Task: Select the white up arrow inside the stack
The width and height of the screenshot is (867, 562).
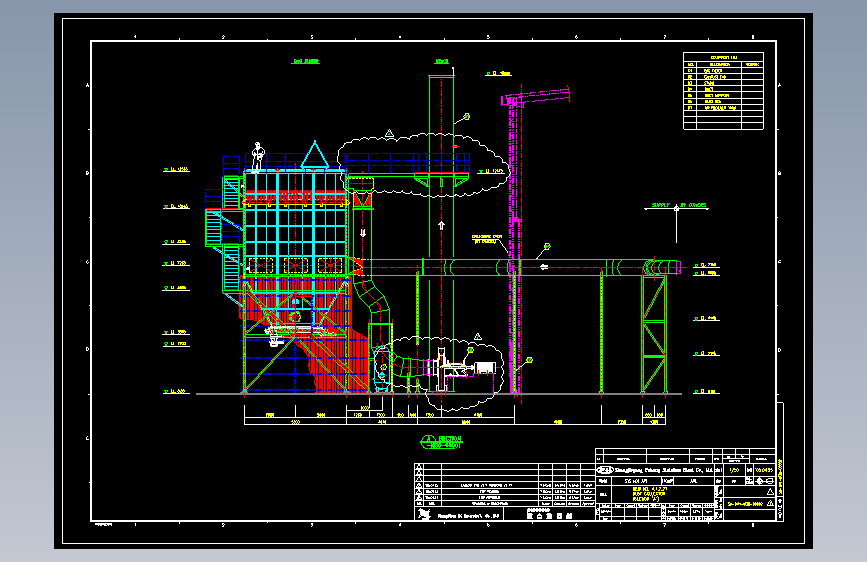Action: coord(441,225)
